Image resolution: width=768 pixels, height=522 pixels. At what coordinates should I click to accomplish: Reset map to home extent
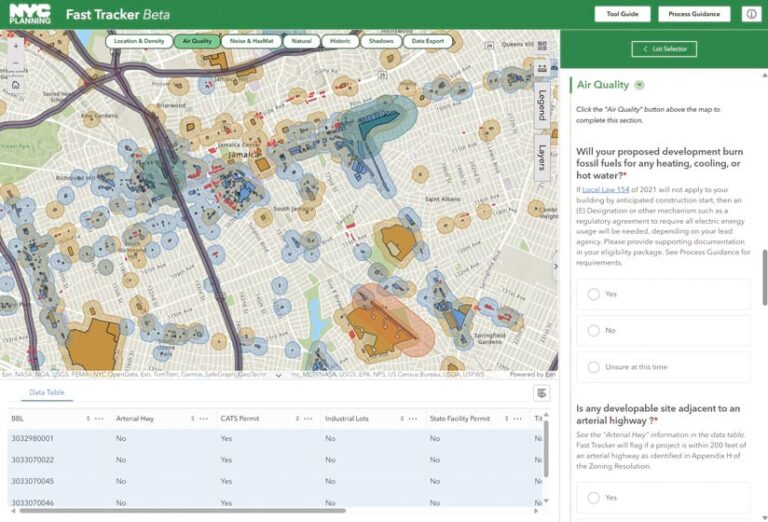[16, 84]
